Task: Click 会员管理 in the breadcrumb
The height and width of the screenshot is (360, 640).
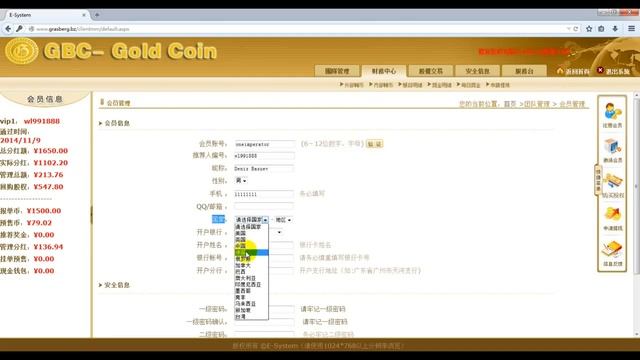Action: click(572, 104)
